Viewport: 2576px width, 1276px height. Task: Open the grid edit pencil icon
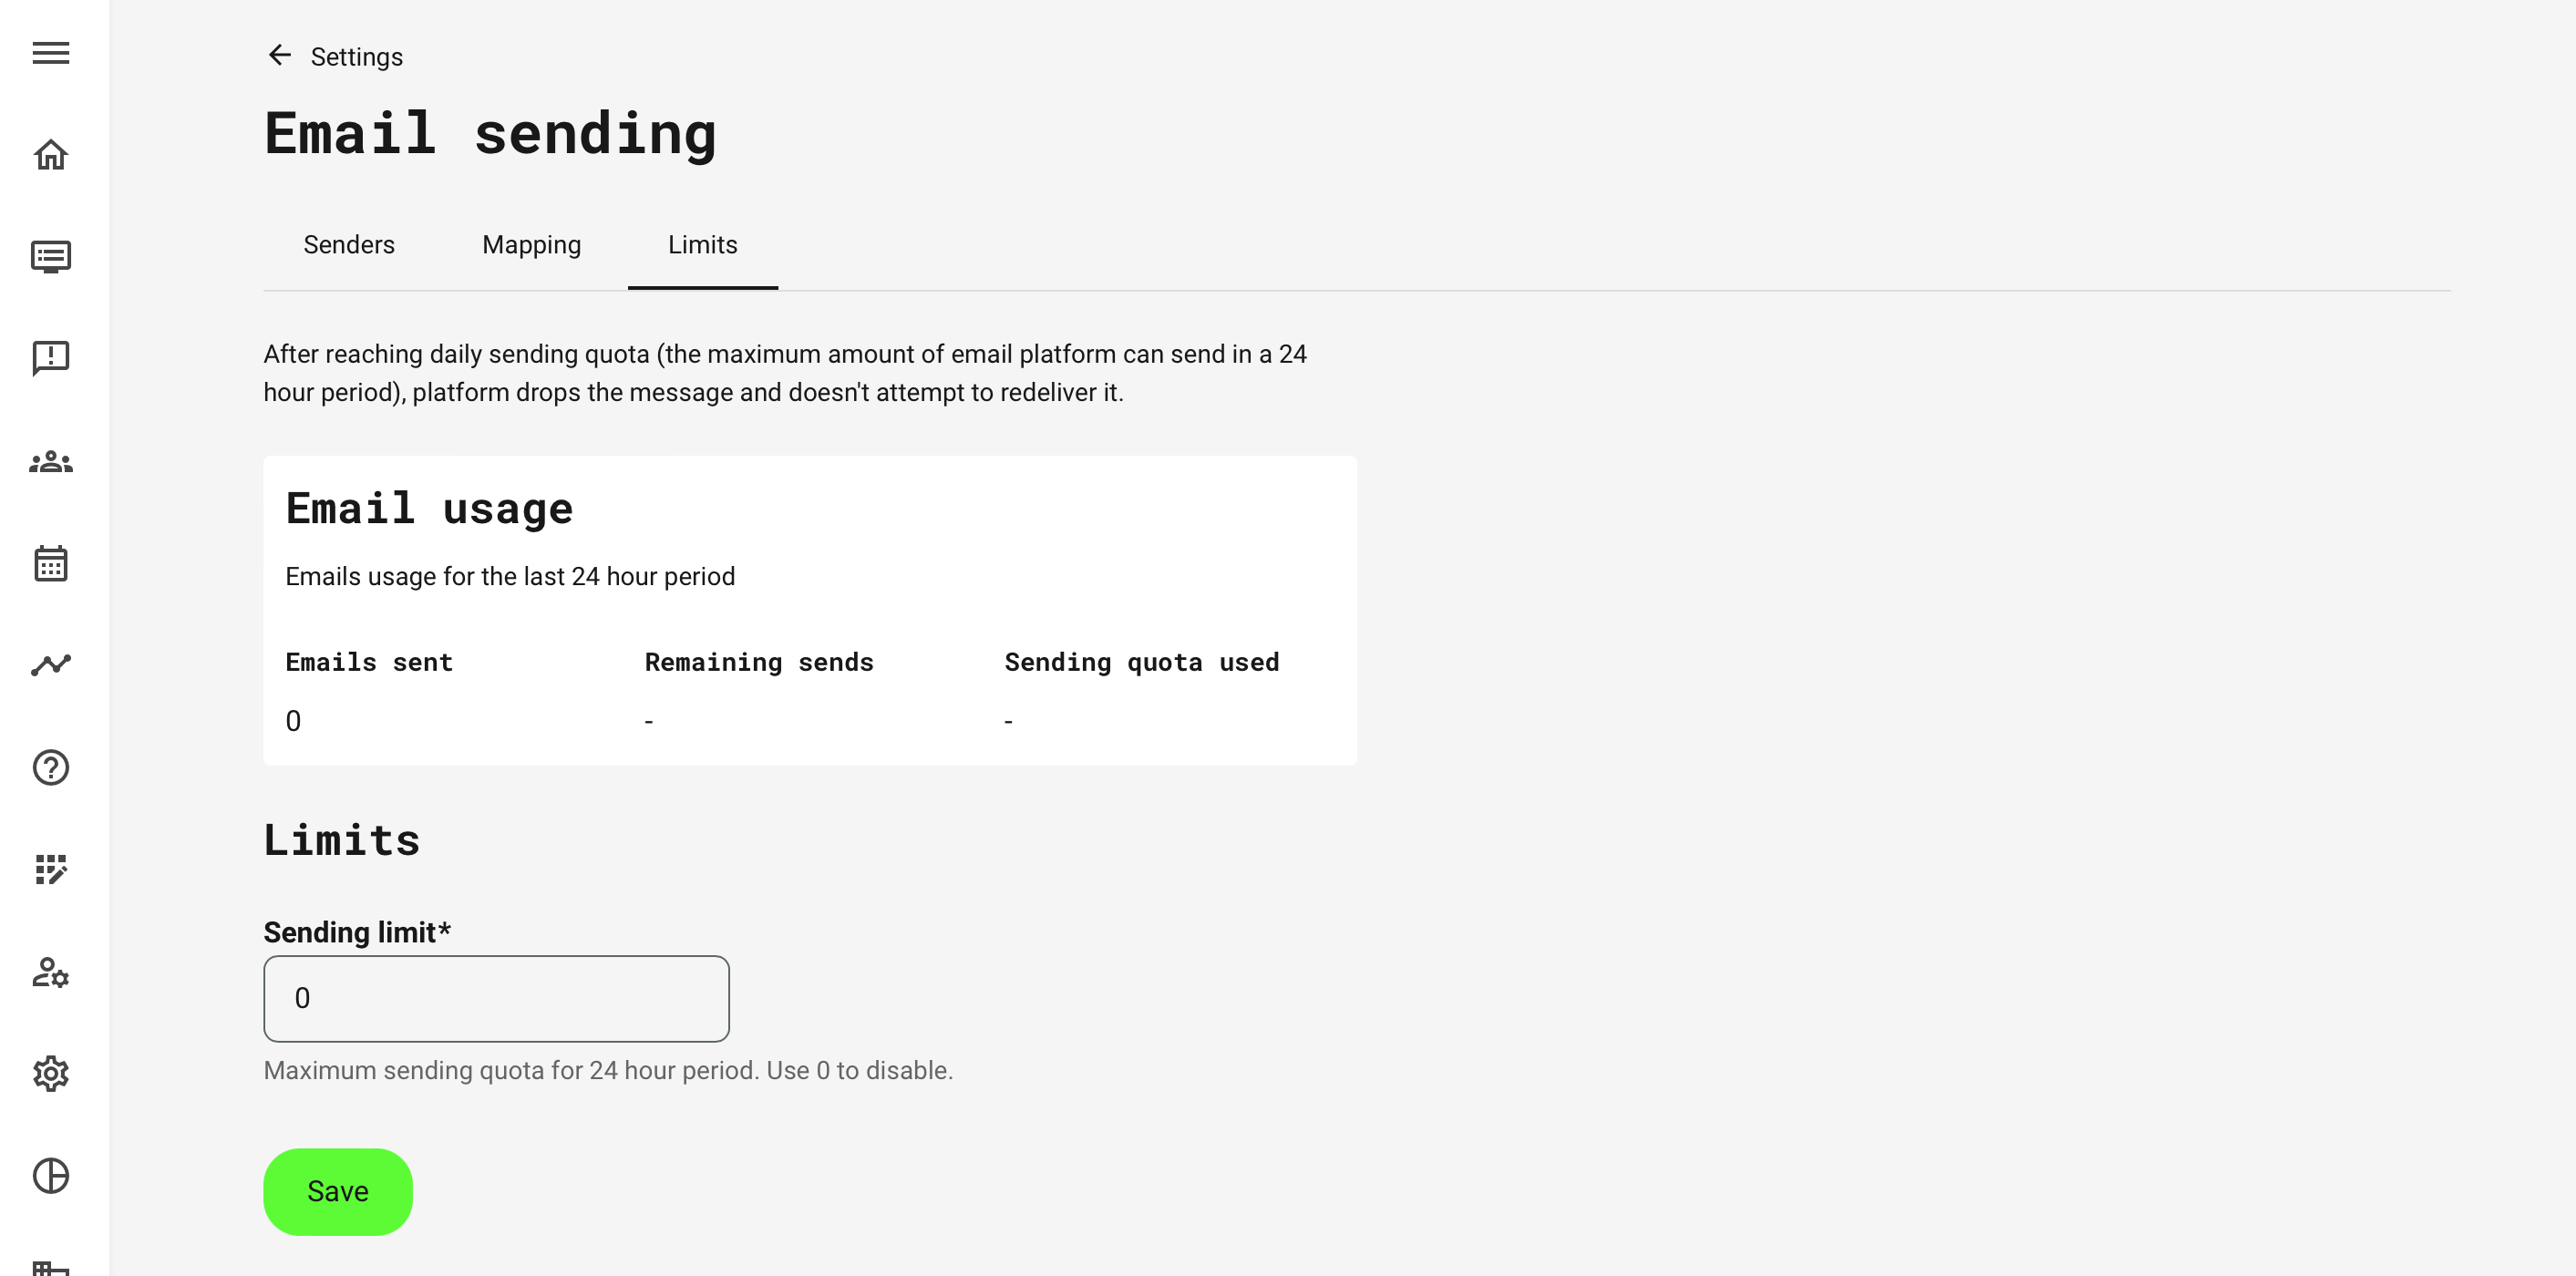coord(50,869)
